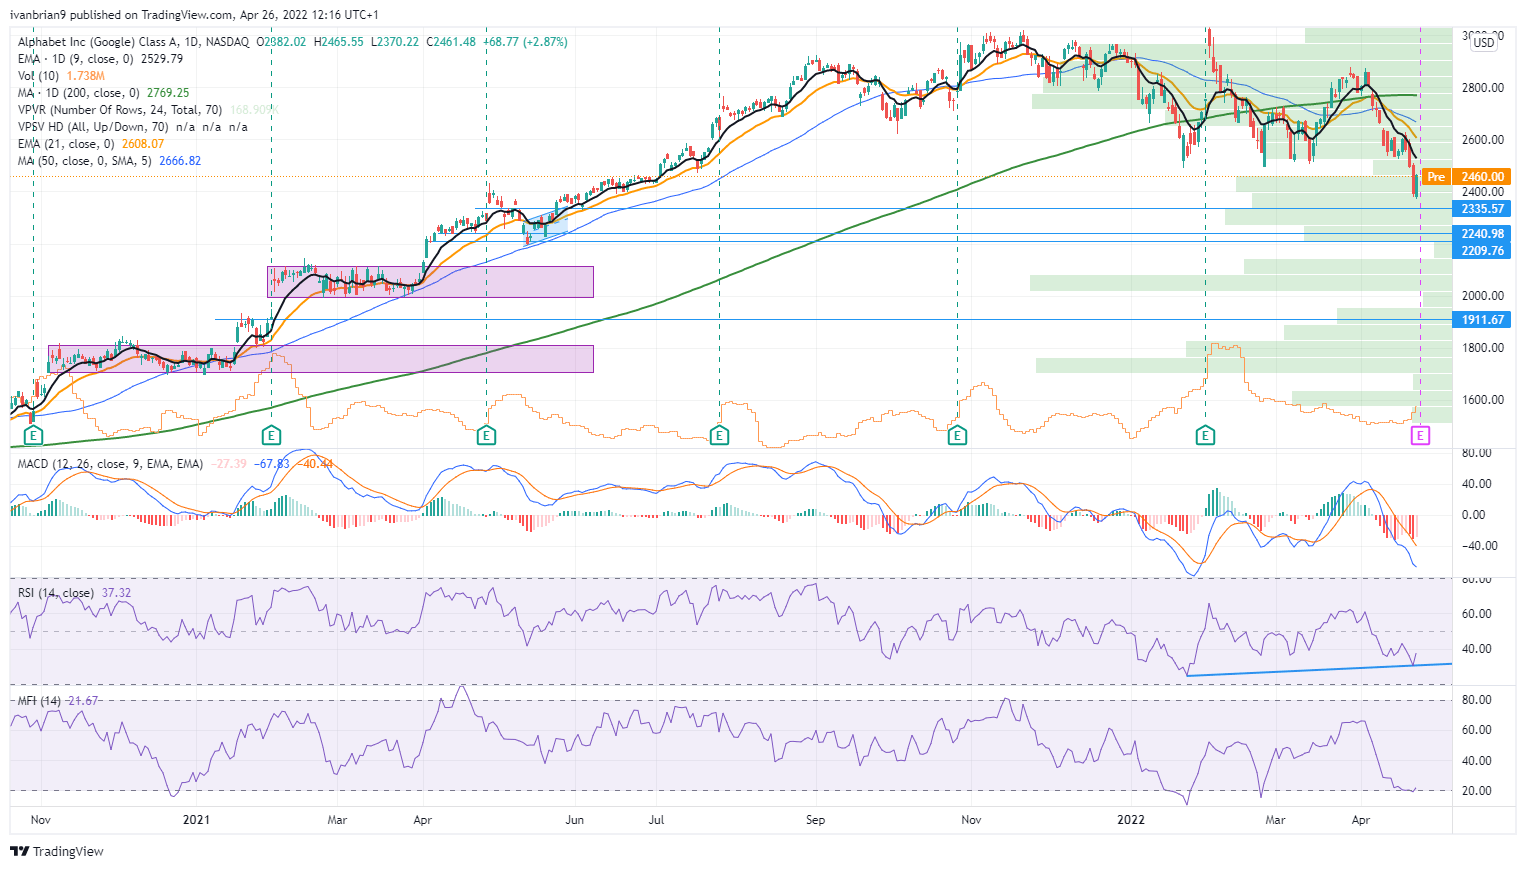
Task: Click the earnings marker in early February 2021
Action: [x=270, y=435]
